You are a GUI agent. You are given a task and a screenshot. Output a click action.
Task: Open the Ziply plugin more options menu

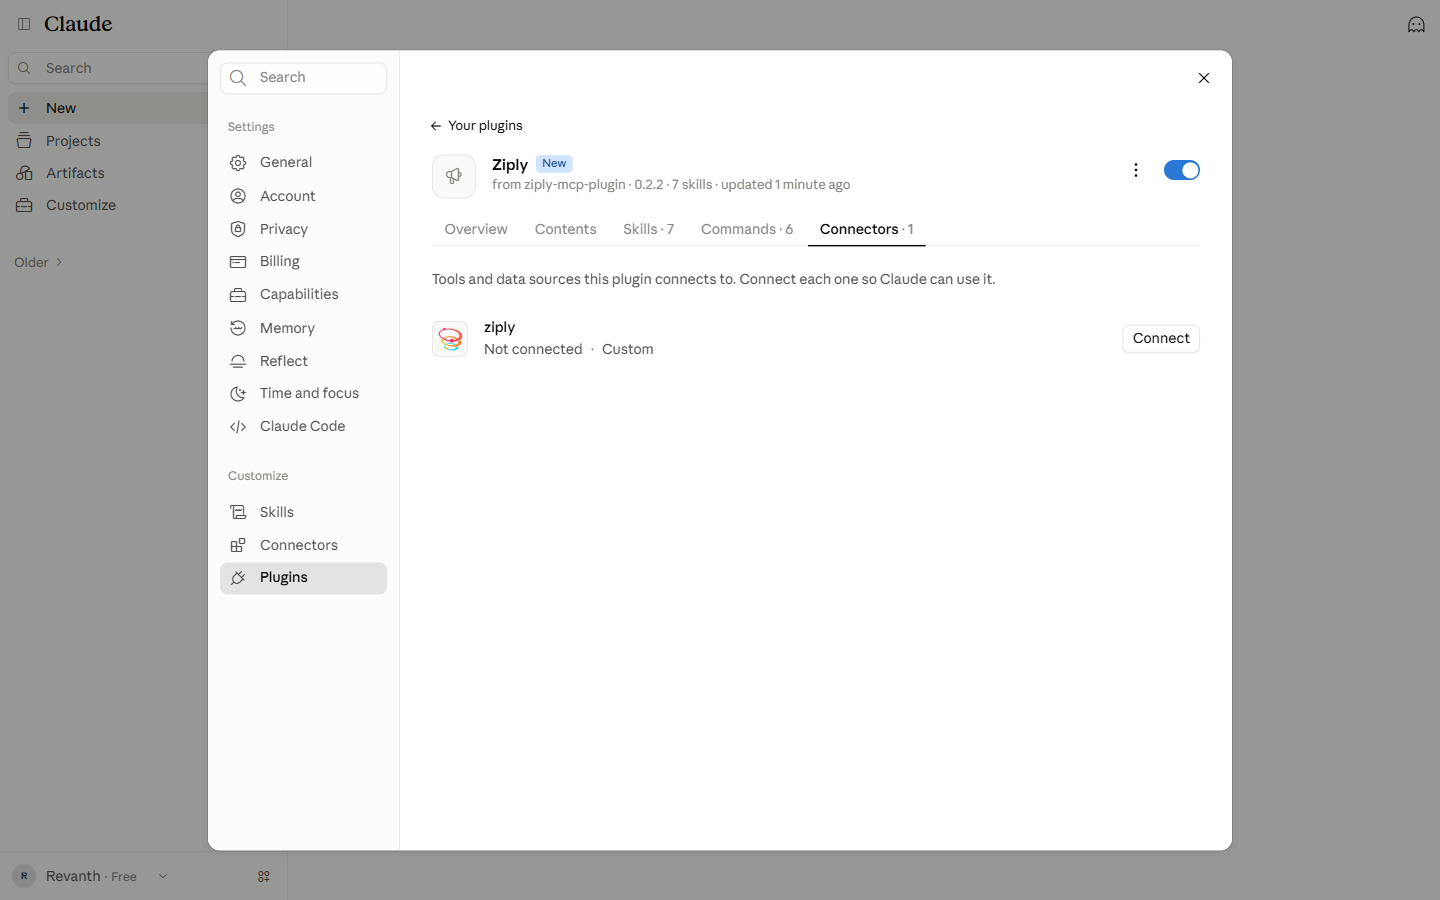(1135, 170)
